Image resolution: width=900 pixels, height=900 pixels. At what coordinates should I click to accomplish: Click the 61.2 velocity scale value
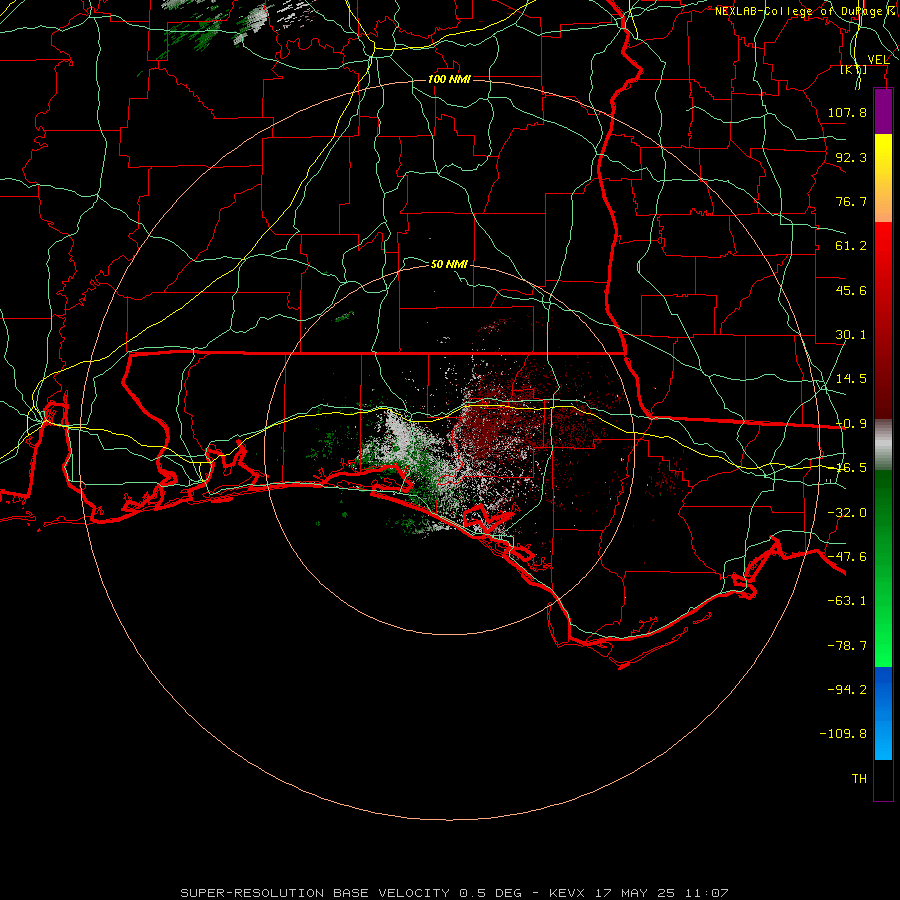click(x=851, y=246)
